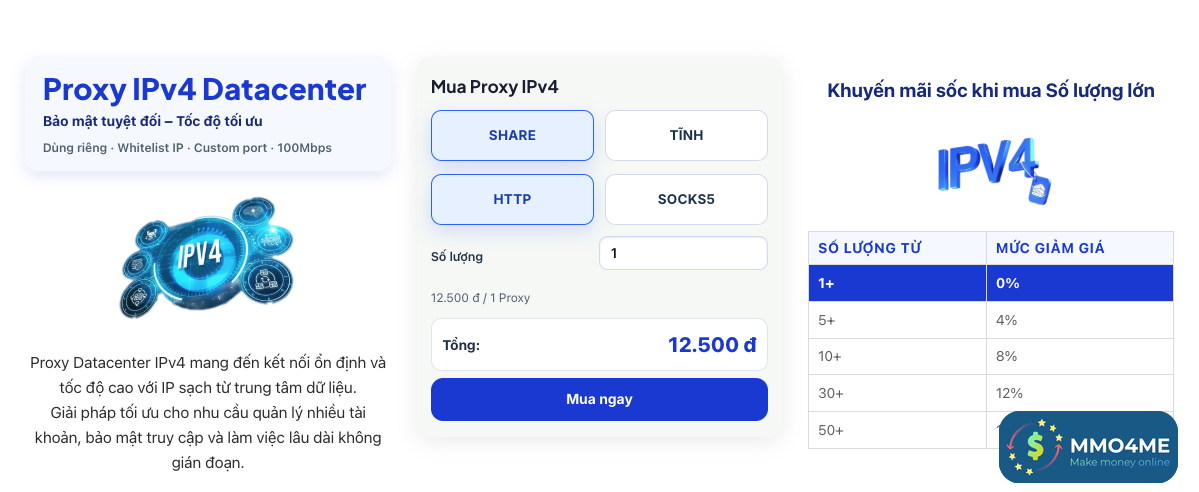
Task: Select the SHARE proxy type
Action: pos(512,135)
